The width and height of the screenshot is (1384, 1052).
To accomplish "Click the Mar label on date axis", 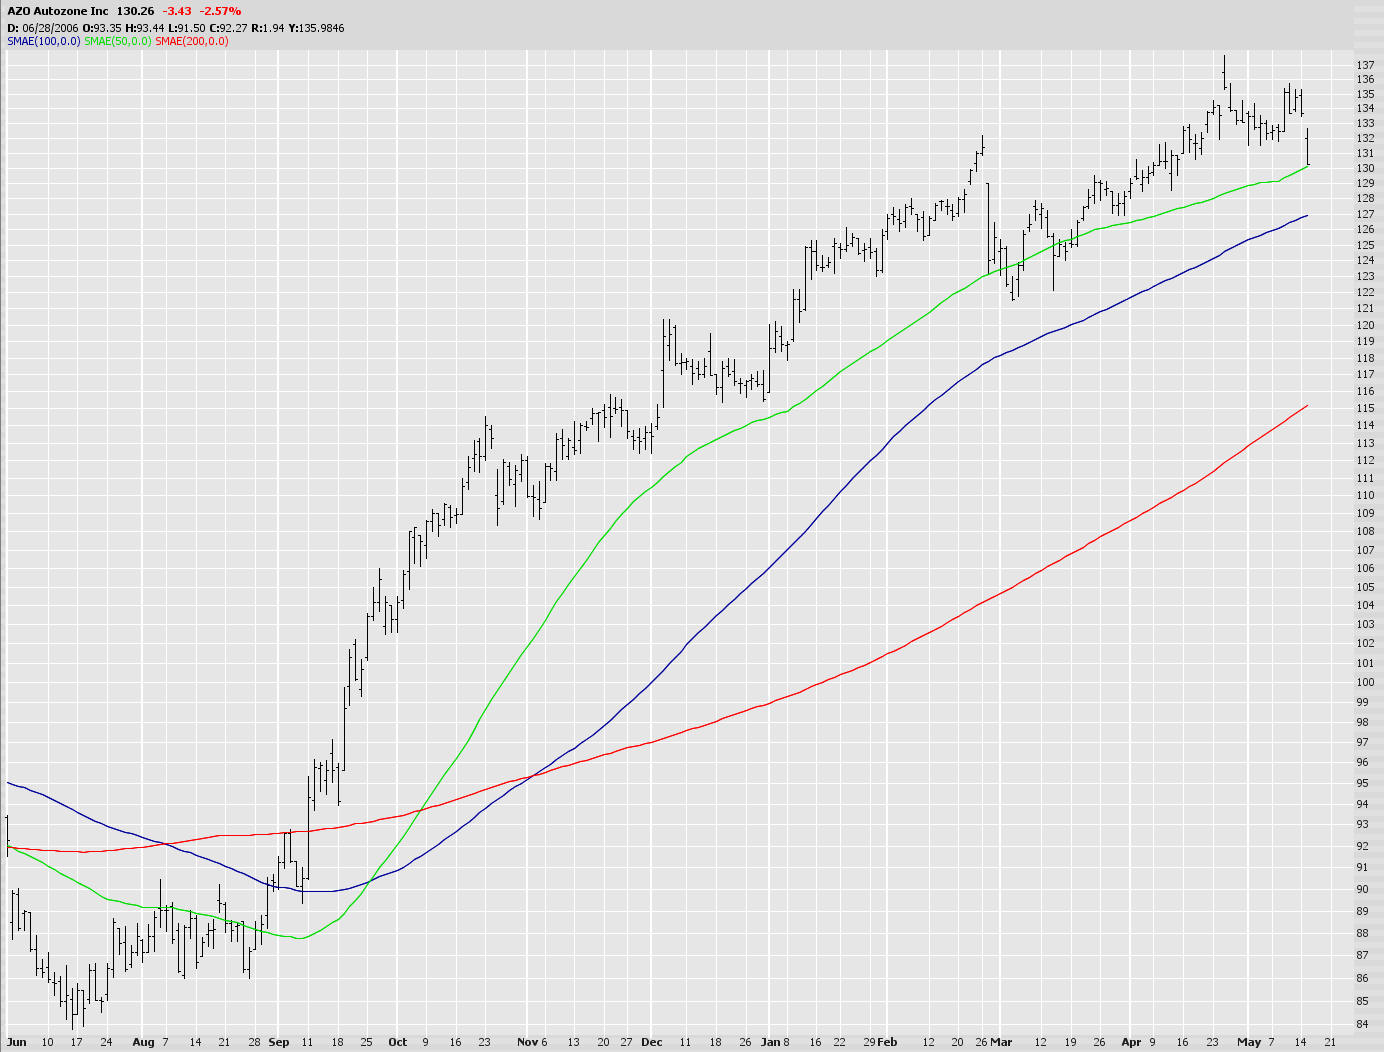I will [x=1001, y=1042].
